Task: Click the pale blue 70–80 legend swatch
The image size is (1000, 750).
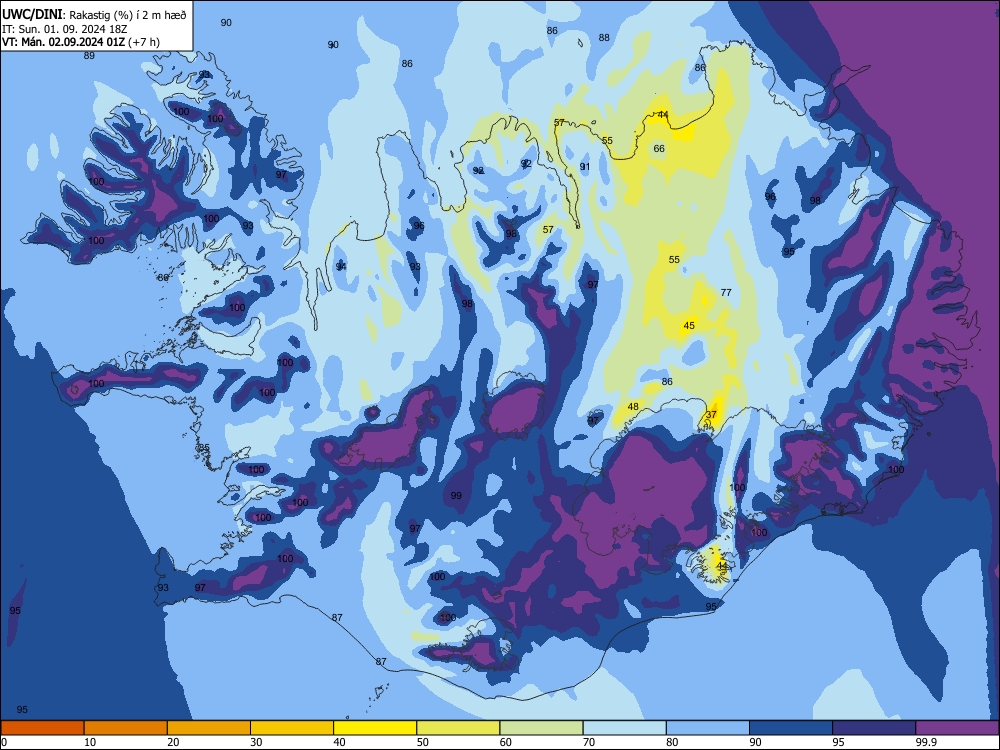Action: [x=624, y=728]
